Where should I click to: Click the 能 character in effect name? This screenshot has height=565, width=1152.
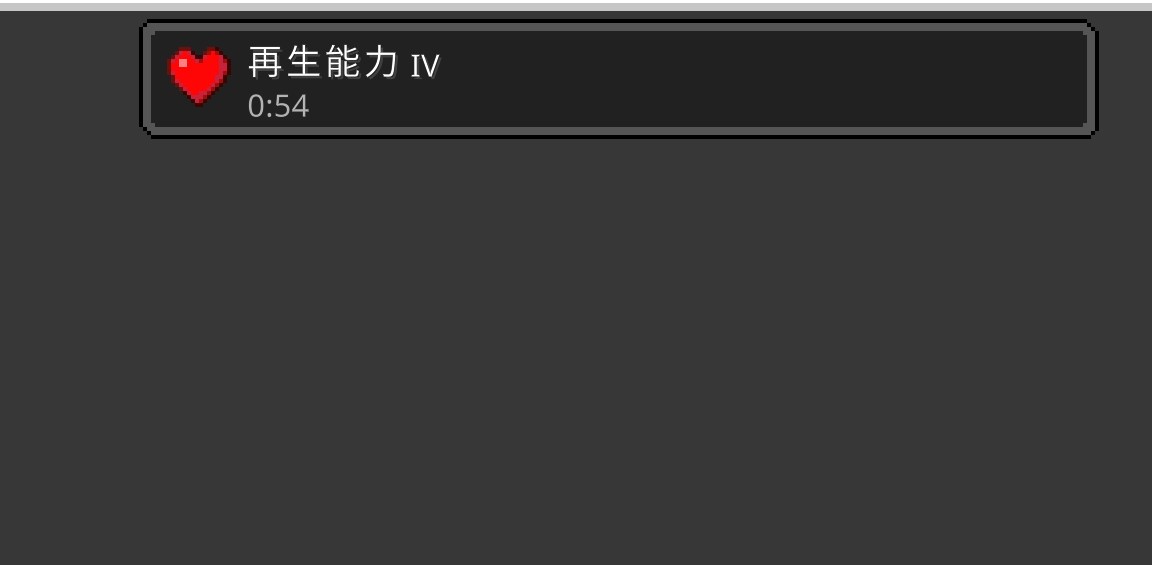pos(342,62)
